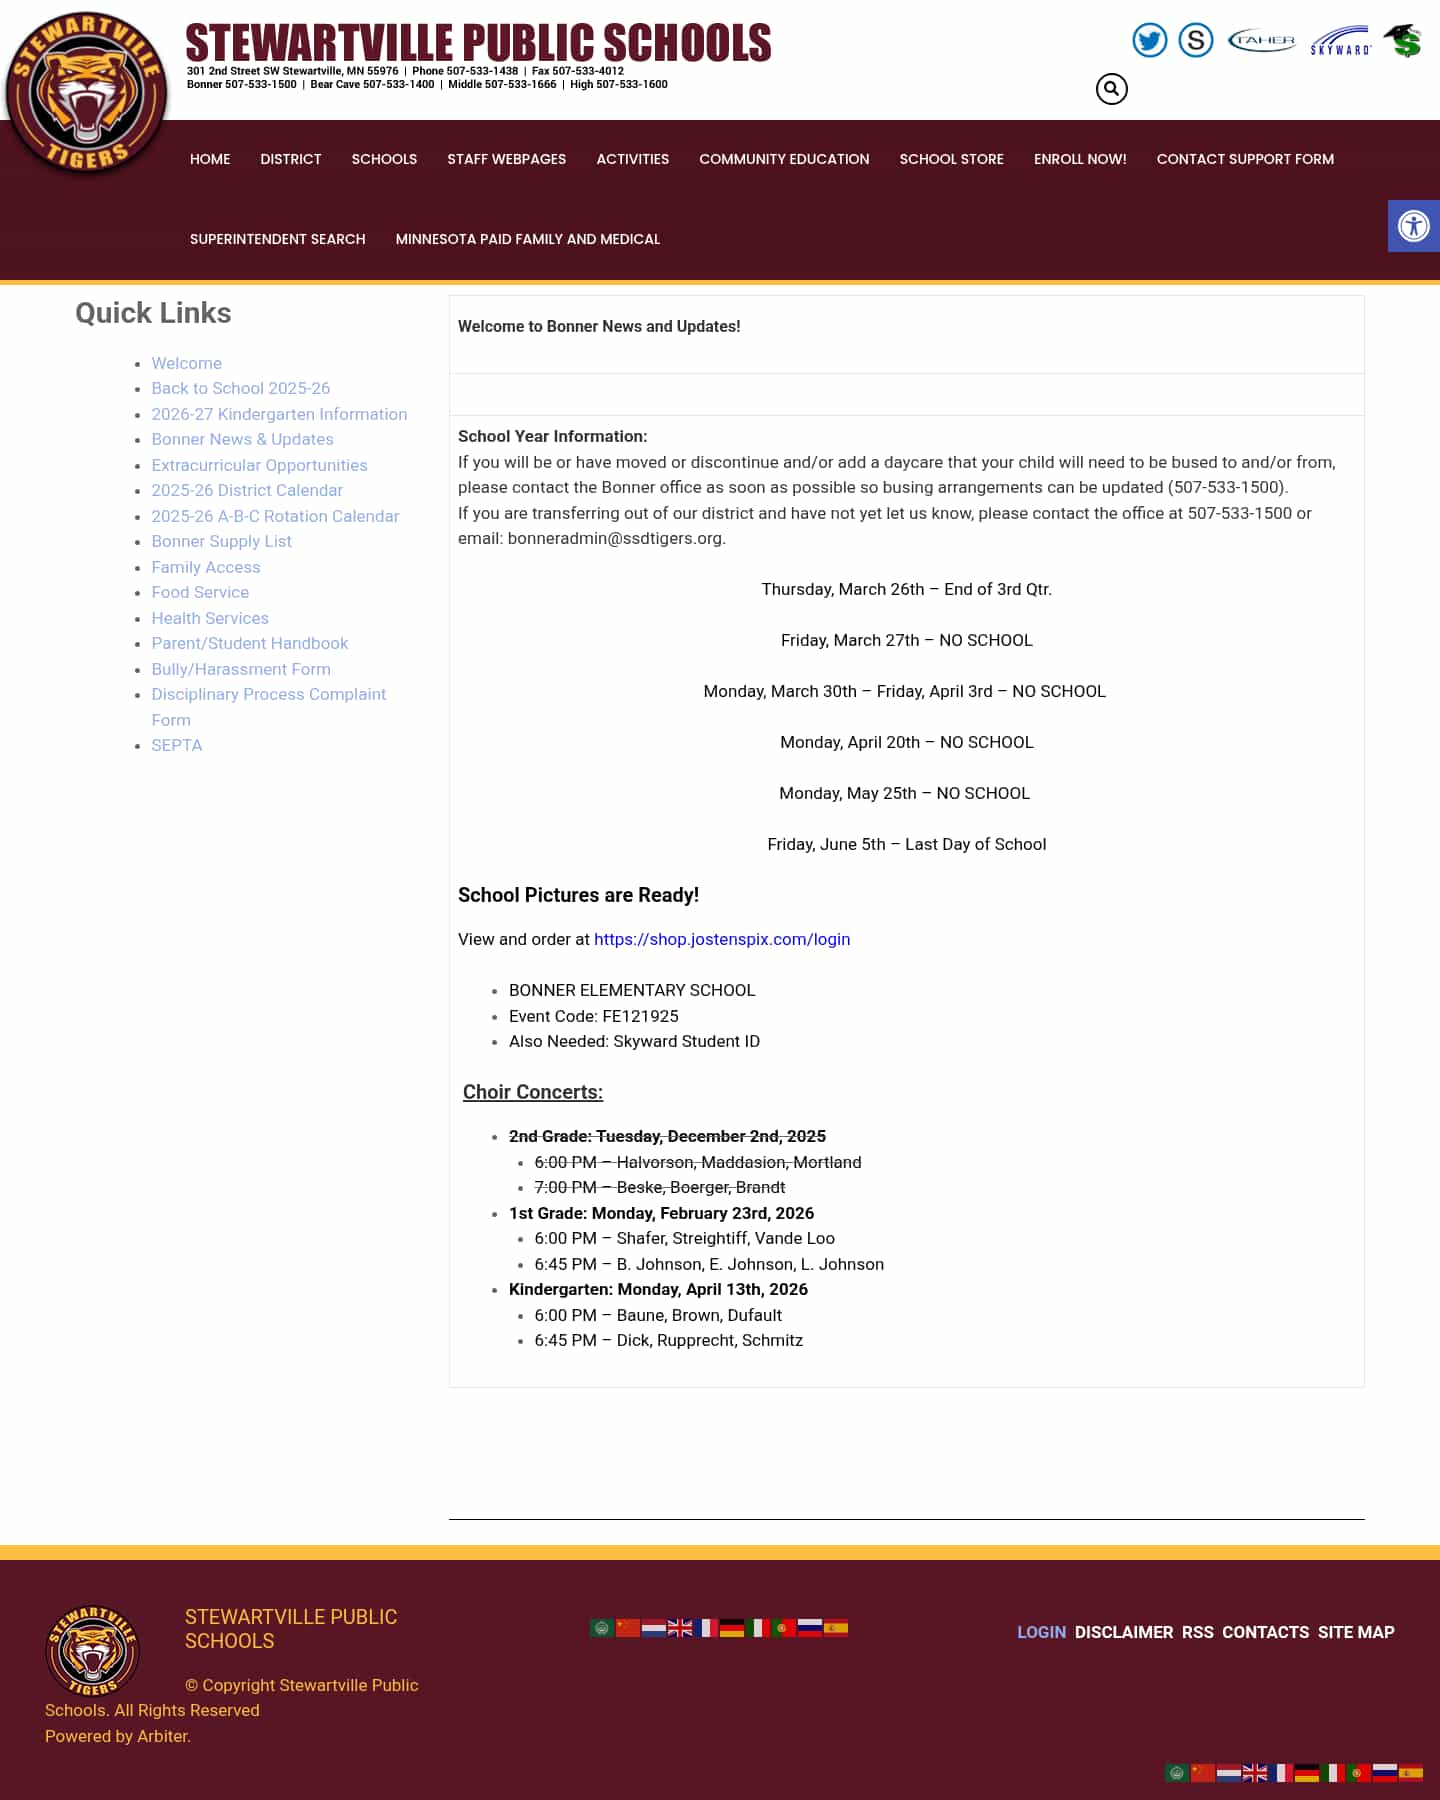Open Bonner News & Updates link
Viewport: 1440px width, 1800px height.
(243, 439)
